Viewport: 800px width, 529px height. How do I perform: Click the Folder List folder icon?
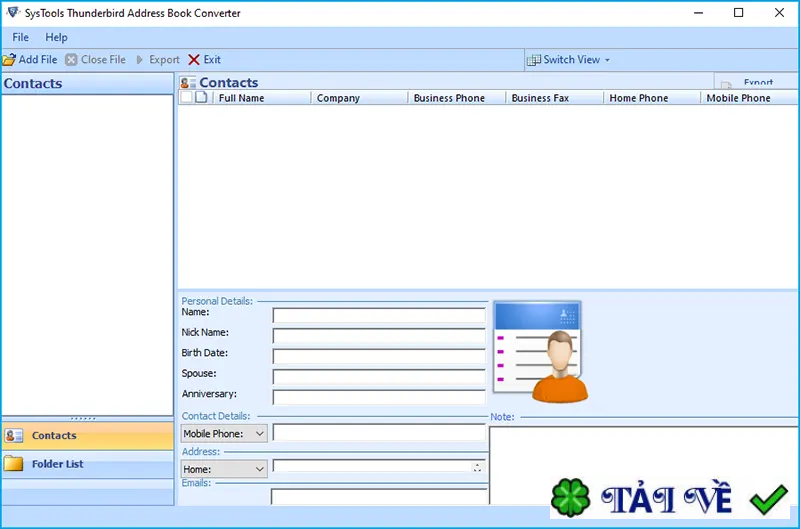[x=14, y=464]
